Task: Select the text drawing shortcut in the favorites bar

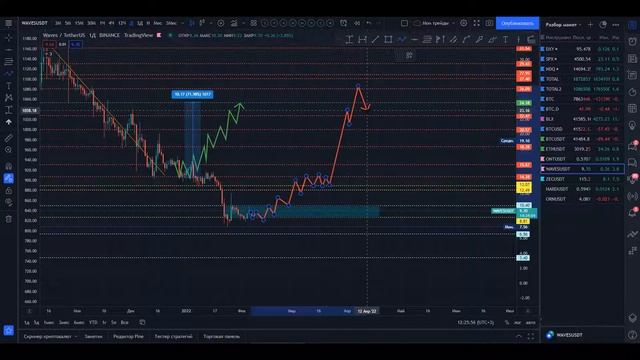Action: (505, 39)
